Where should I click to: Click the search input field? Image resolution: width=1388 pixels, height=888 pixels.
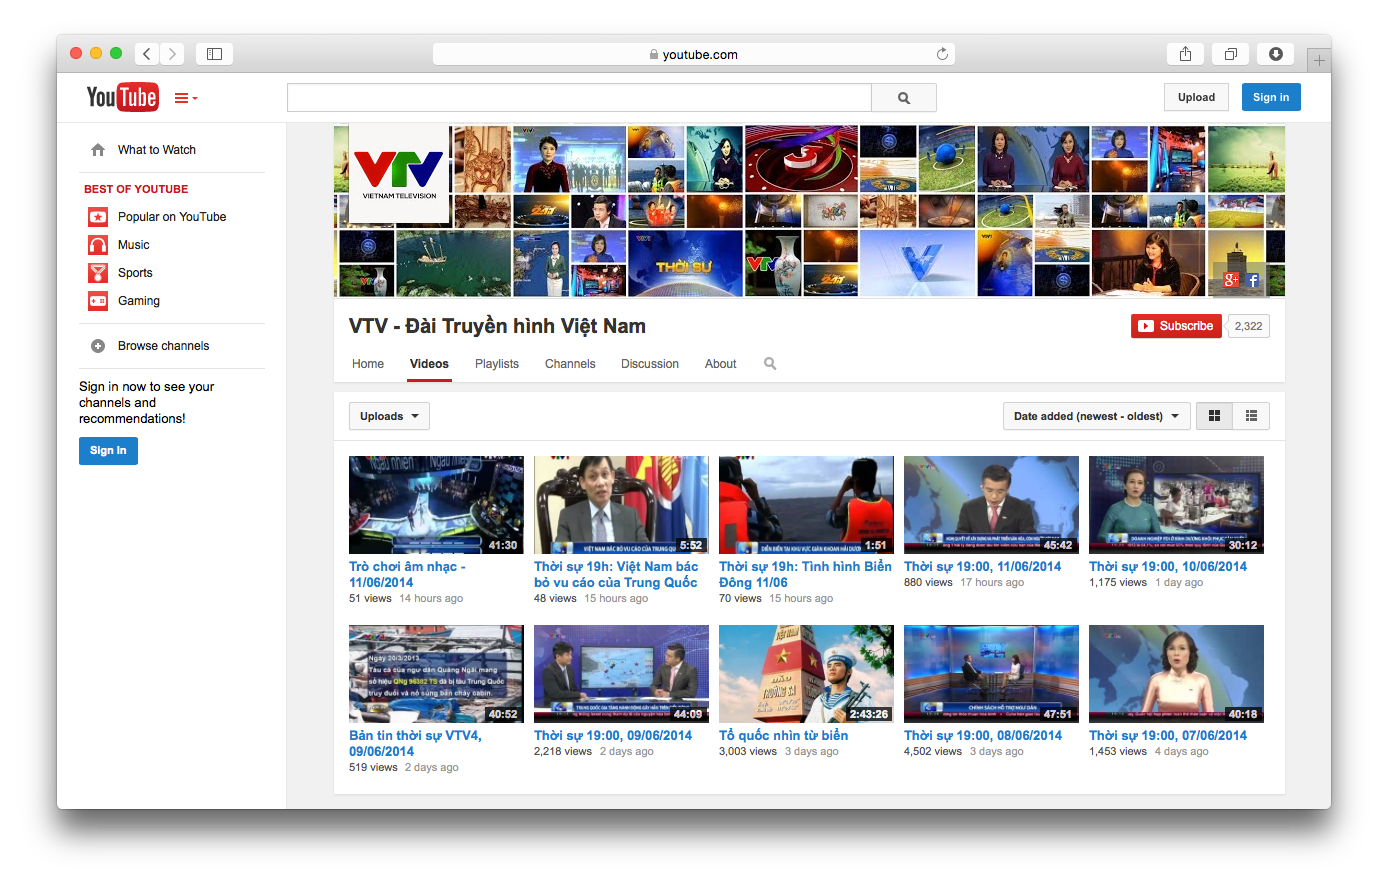[x=578, y=97]
